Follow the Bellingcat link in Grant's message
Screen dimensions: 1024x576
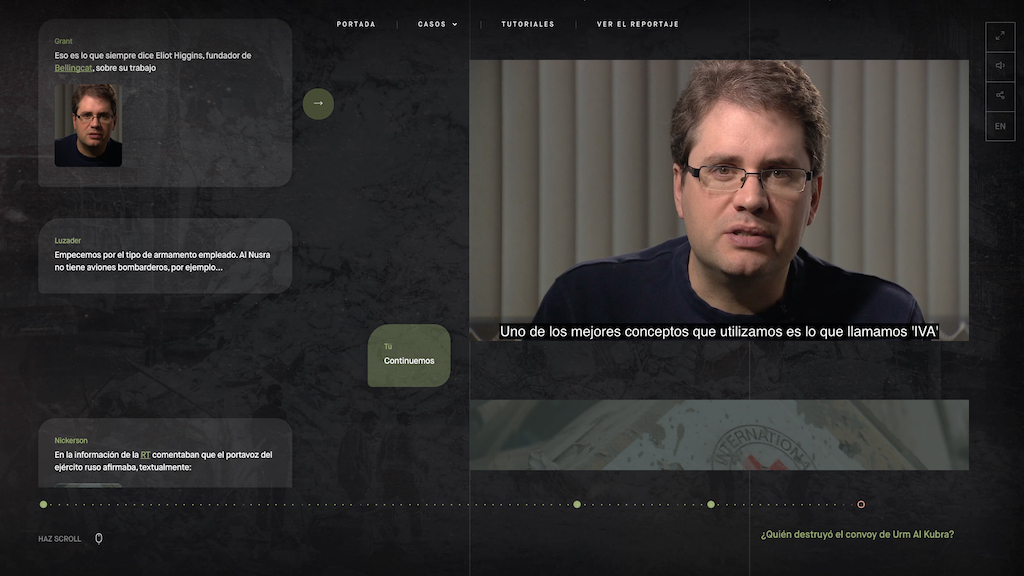(x=73, y=68)
